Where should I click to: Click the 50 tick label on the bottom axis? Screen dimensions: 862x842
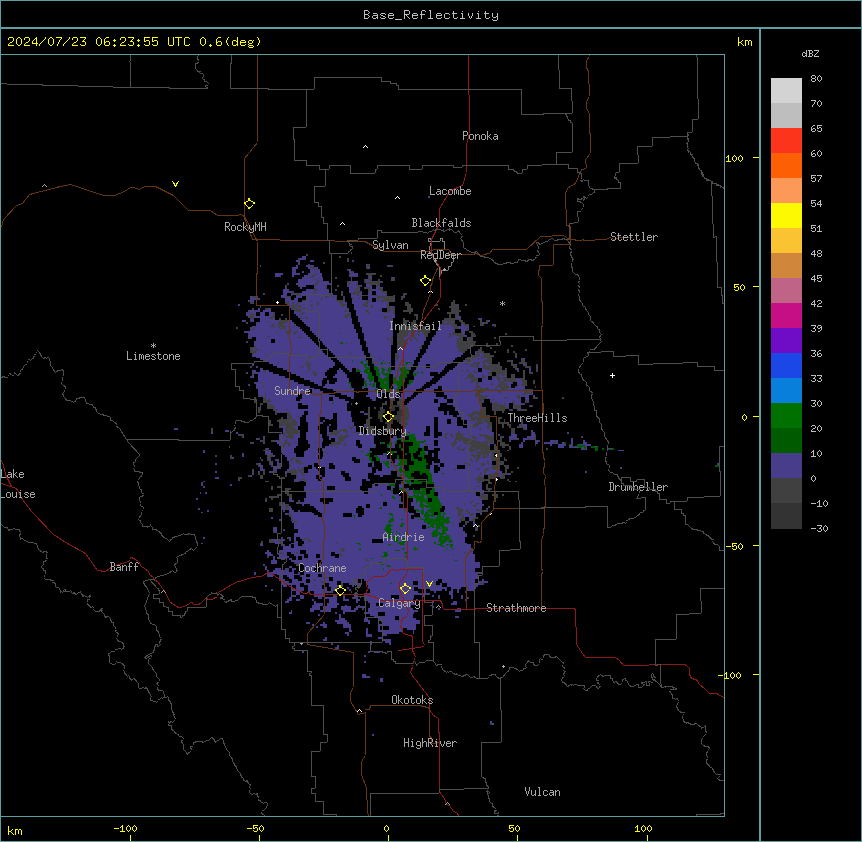(x=515, y=829)
